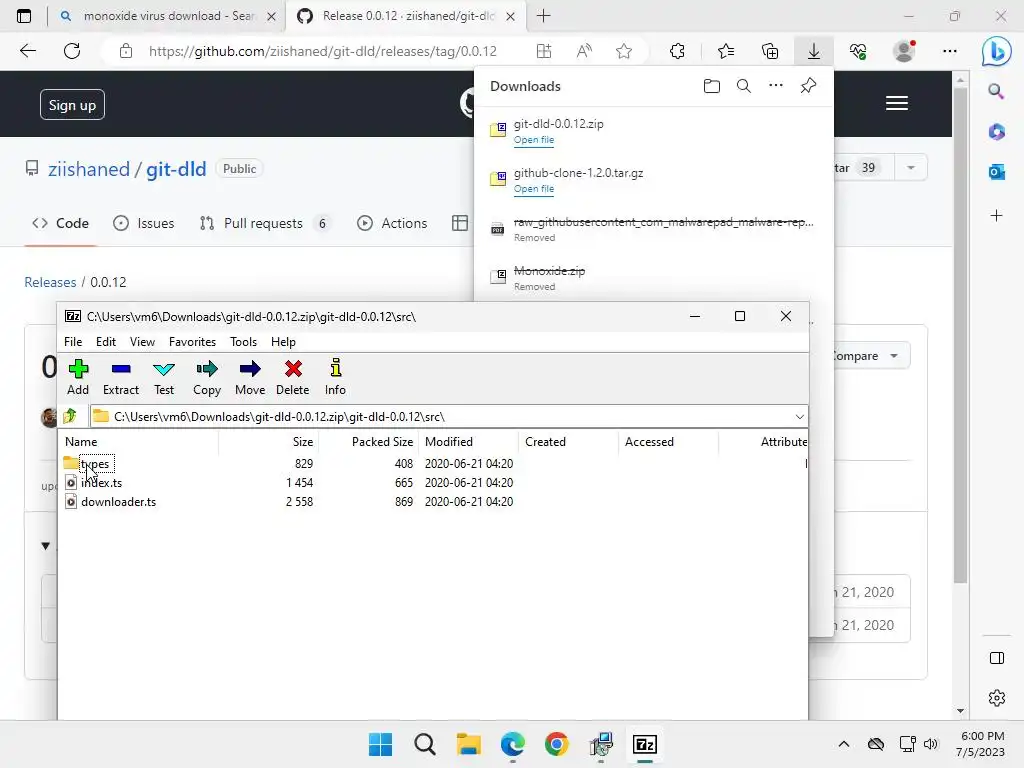
Task: Search downloads using the magnifier icon
Action: coord(743,86)
